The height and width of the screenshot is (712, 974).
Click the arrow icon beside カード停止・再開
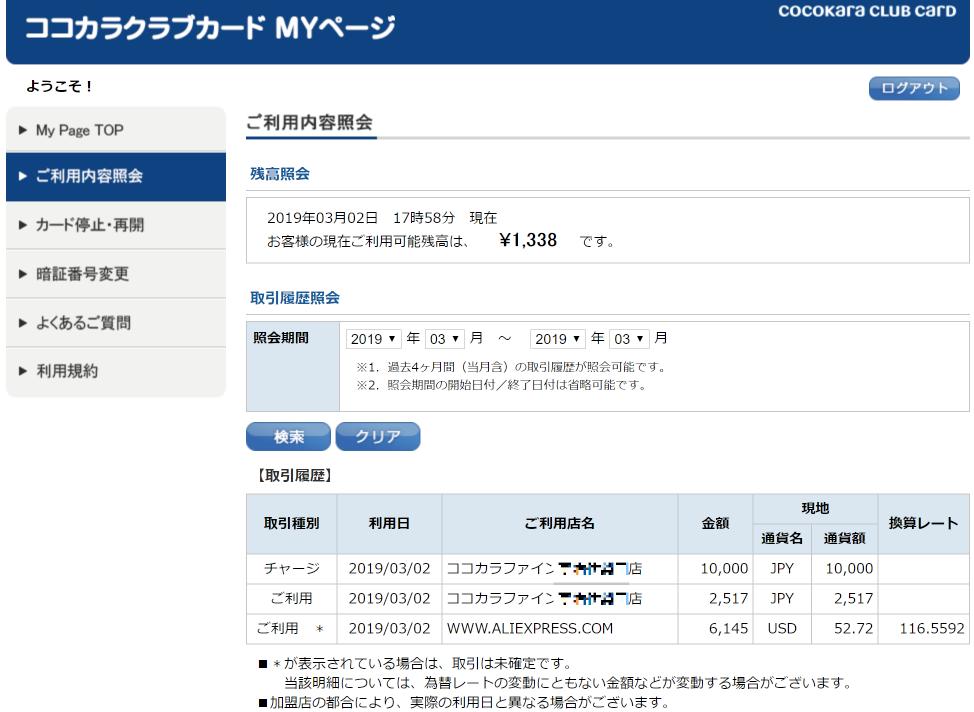click(x=23, y=225)
